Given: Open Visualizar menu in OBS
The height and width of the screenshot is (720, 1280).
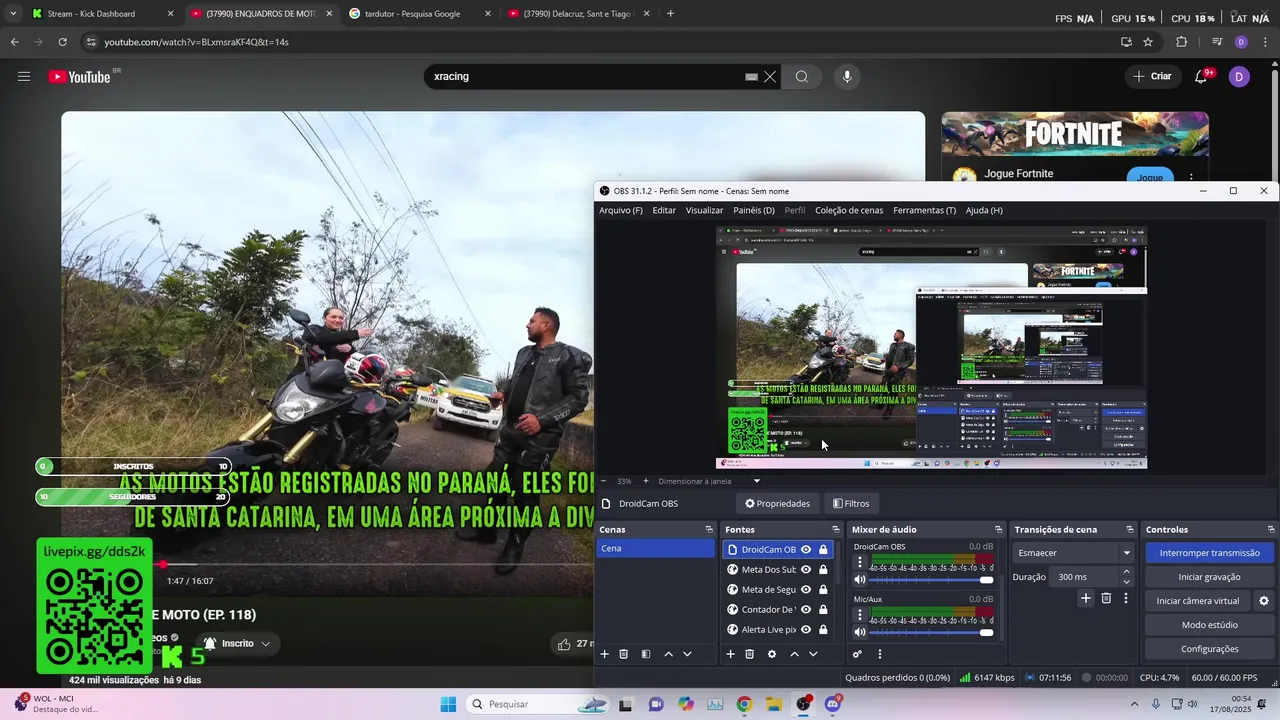Looking at the screenshot, I should point(704,210).
